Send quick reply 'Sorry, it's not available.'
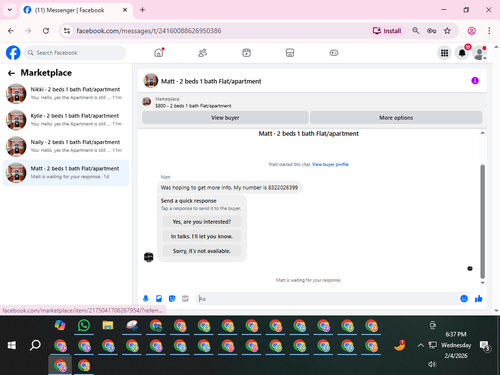Screen dimensions: 500x375 pyautogui.click(x=202, y=251)
